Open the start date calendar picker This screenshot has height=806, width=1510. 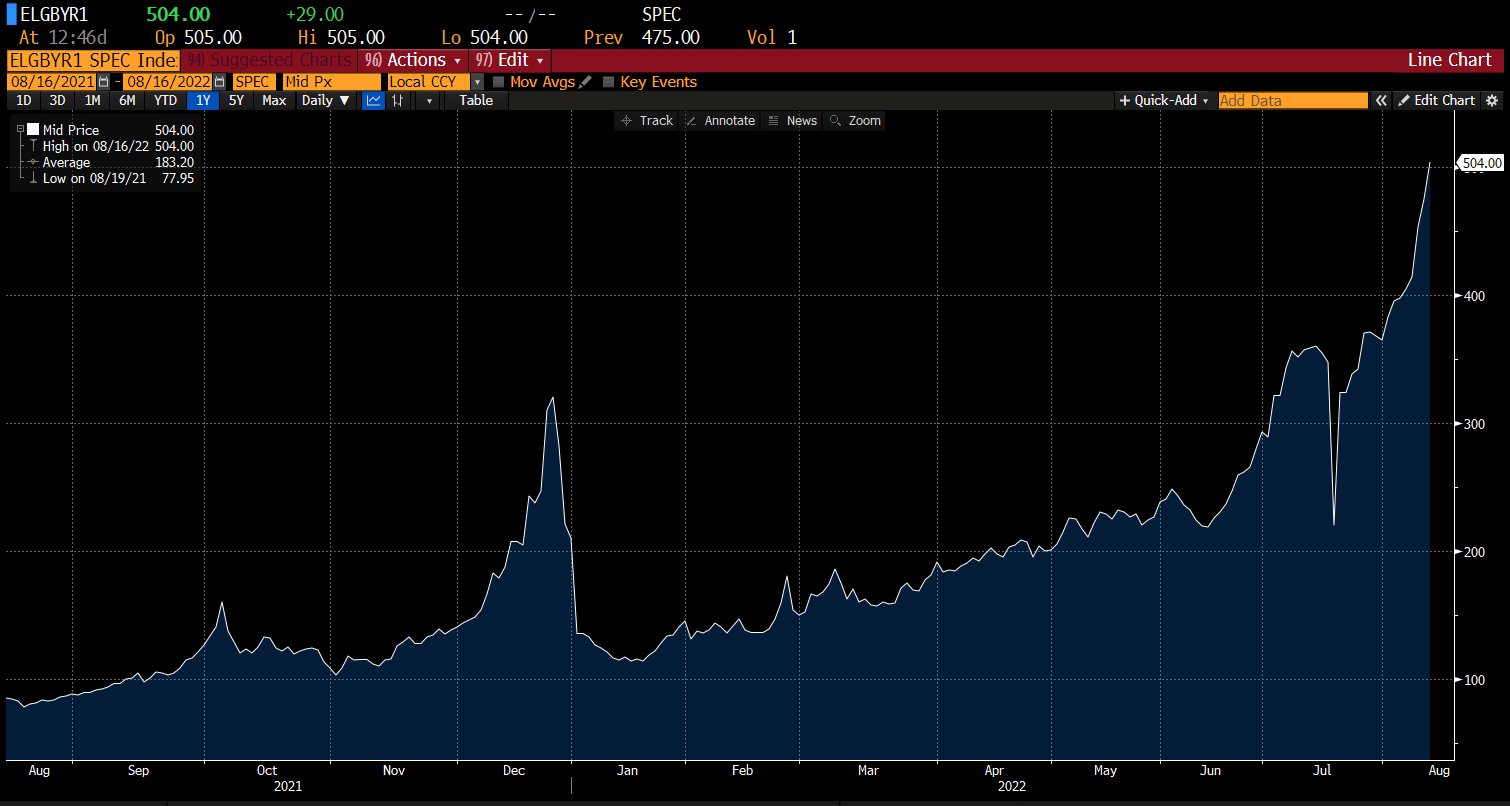click(104, 82)
